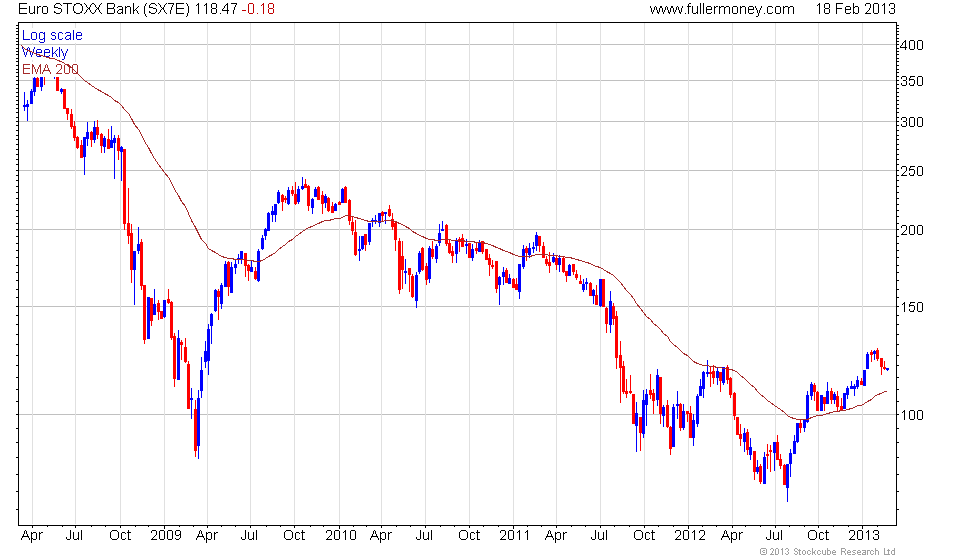This screenshot has height=560, width=980.
Task: Click the 'Weekly' timeframe label
Action: [45, 52]
